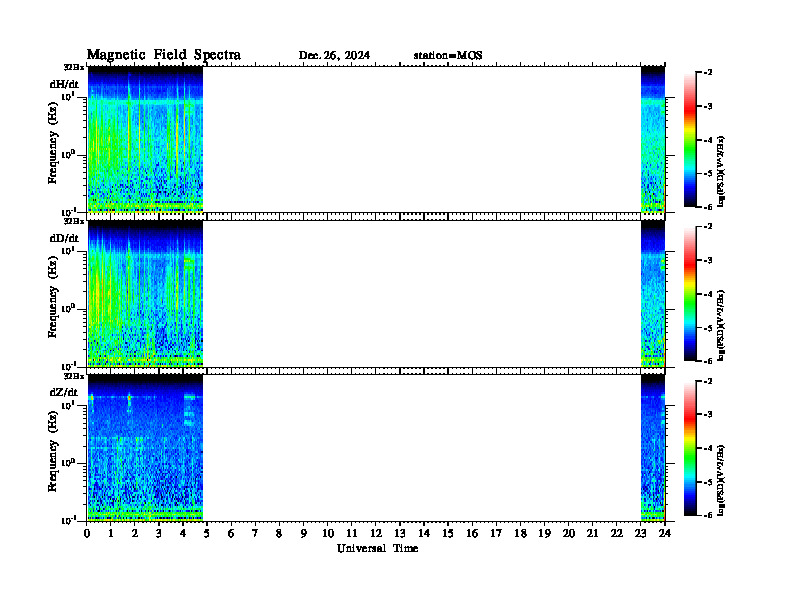Click the '-2' value on dH/dt color scale
Image resolution: width=792 pixels, height=612 pixels.
coord(707,73)
